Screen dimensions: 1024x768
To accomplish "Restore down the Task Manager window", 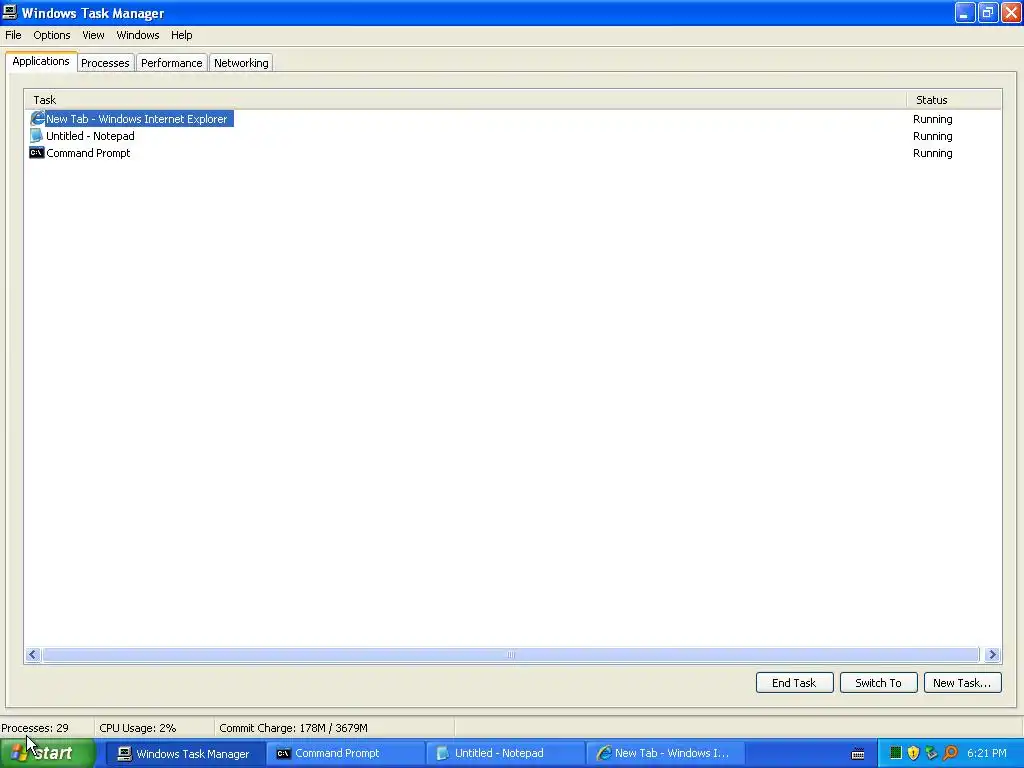I will 988,12.
